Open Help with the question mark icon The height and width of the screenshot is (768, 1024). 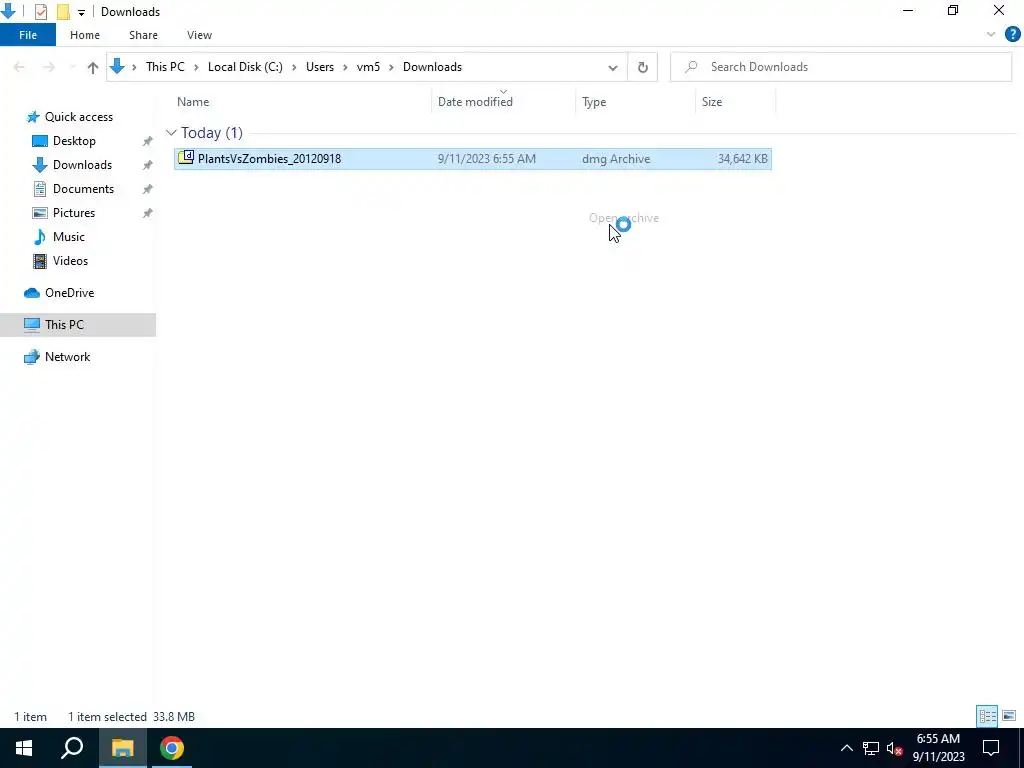click(x=1012, y=35)
